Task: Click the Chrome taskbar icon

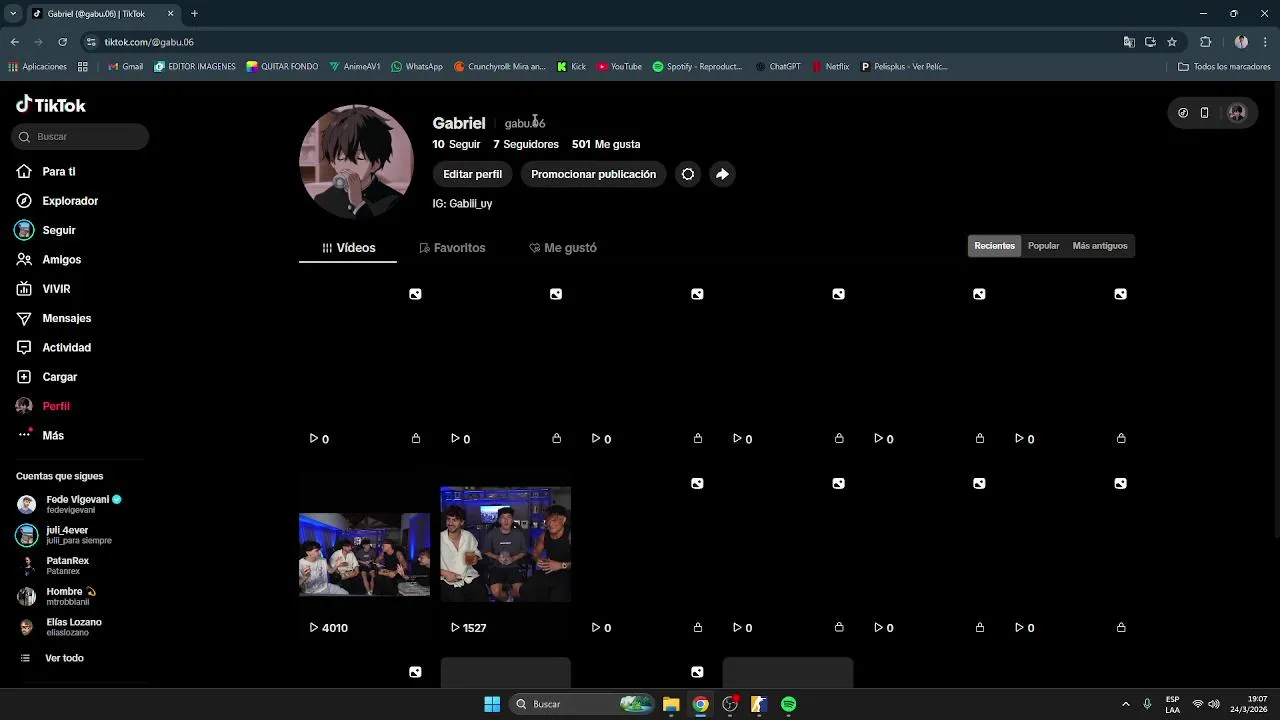Action: [701, 704]
